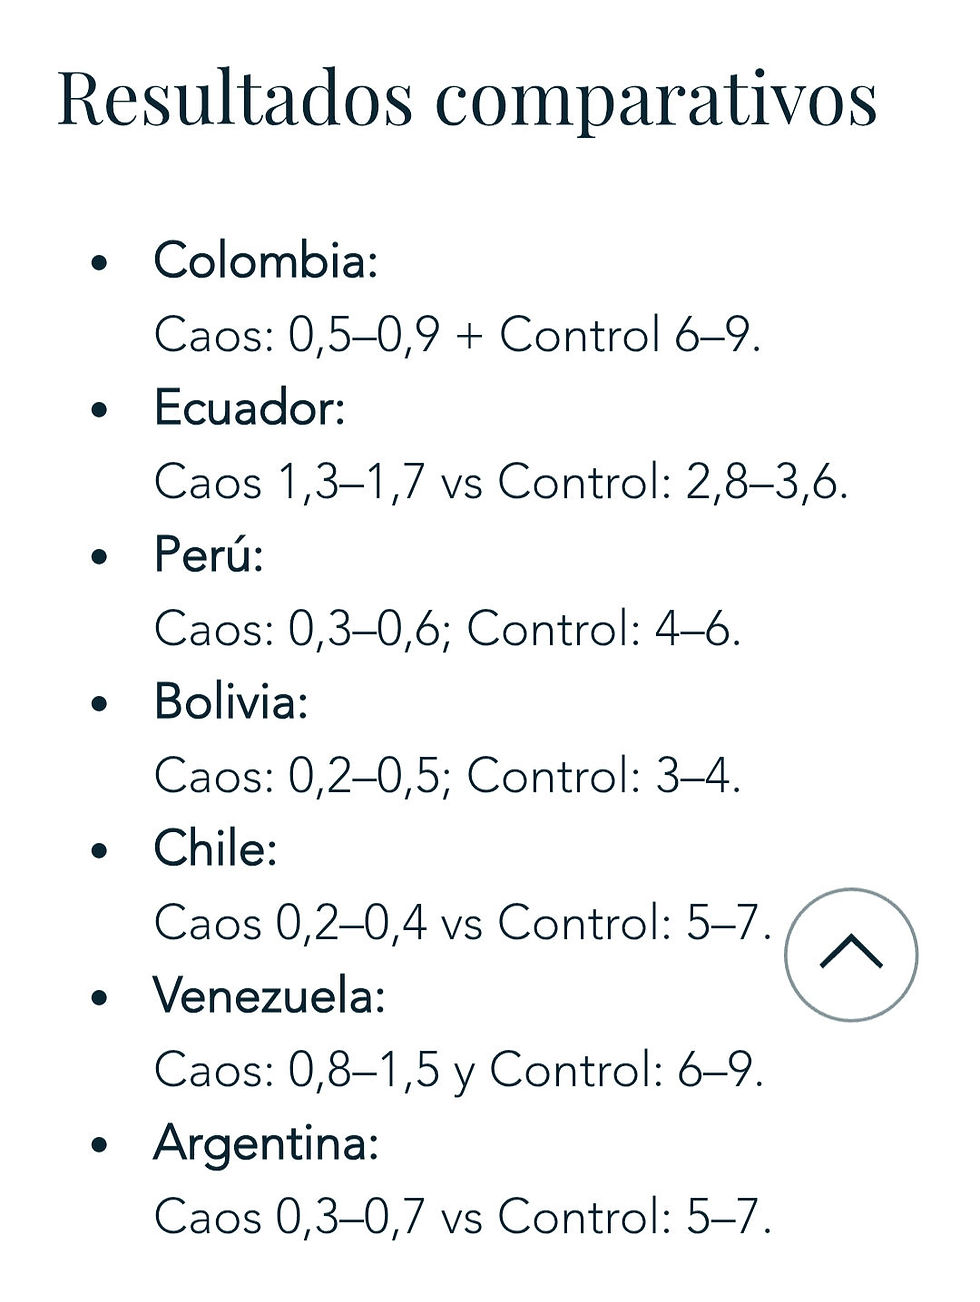Click the Ecuador Caos 1,3–1,7 line
This screenshot has height=1302, width=980.
500,482
